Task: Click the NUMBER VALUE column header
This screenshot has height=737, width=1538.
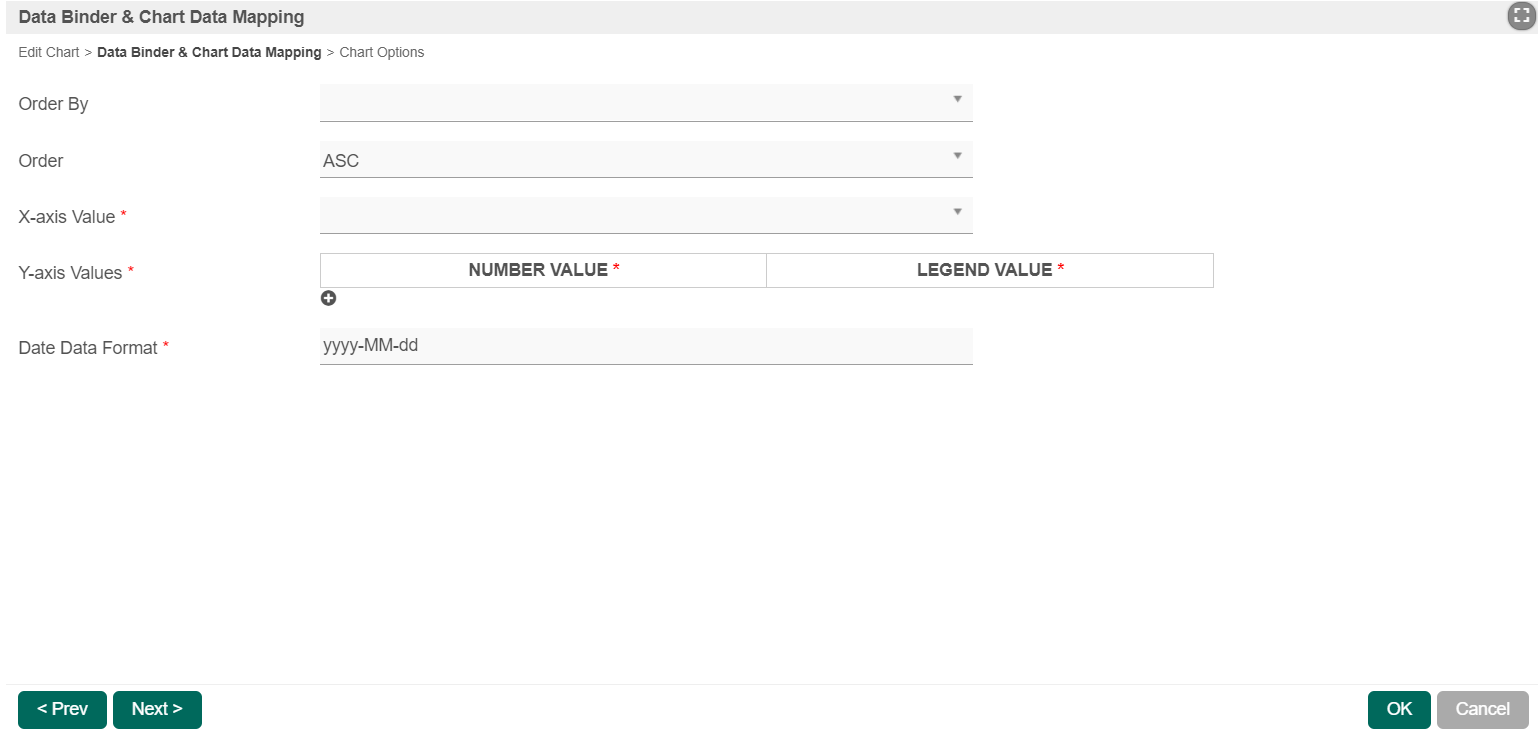Action: (543, 270)
